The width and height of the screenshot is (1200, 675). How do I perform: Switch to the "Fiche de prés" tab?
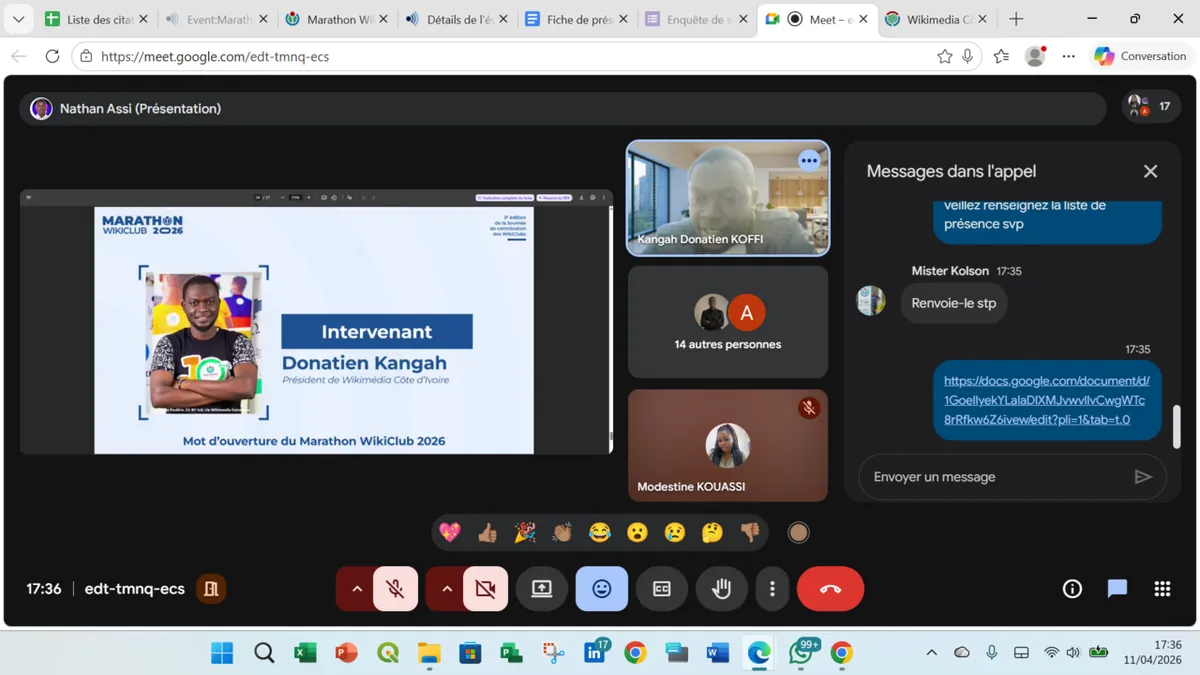tap(577, 19)
